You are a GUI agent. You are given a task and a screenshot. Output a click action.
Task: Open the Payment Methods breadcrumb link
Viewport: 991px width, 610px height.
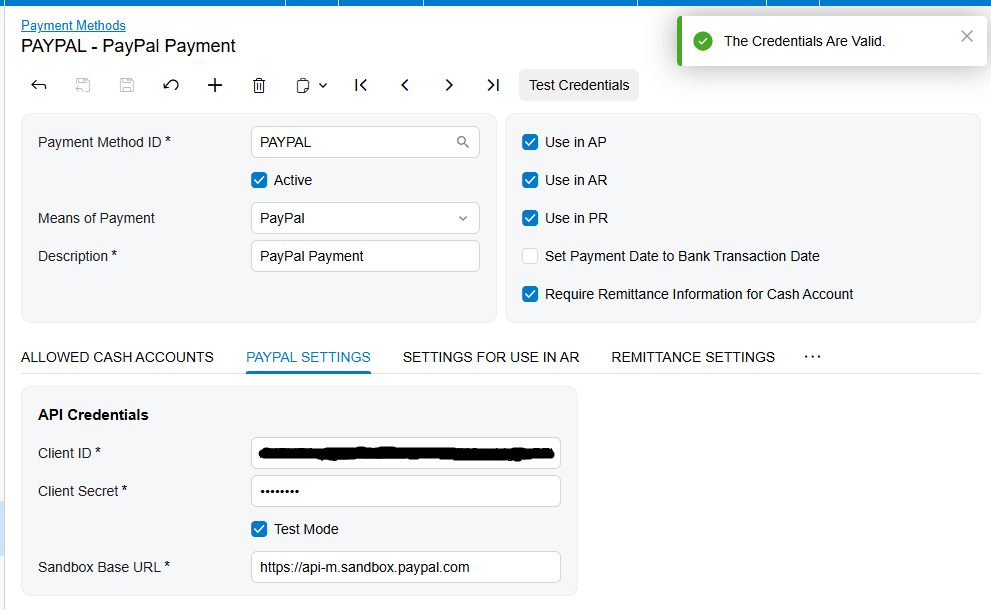[x=73, y=25]
